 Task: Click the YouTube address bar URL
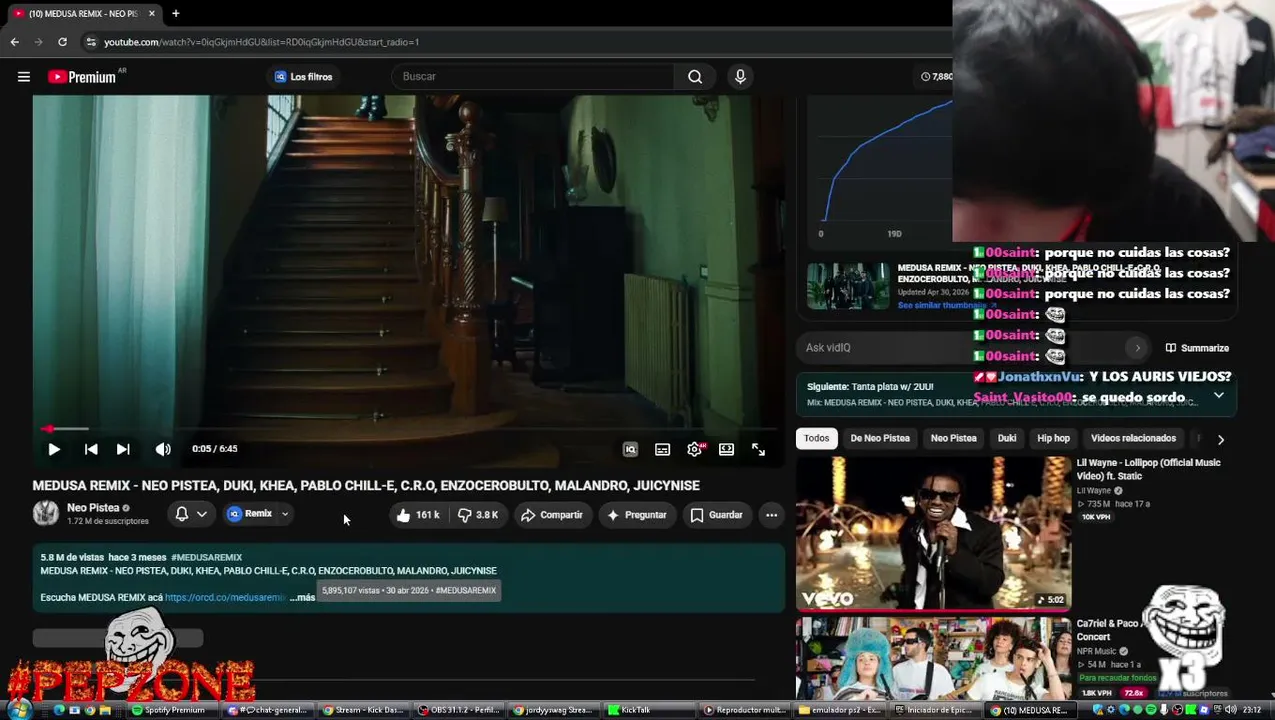(x=262, y=42)
